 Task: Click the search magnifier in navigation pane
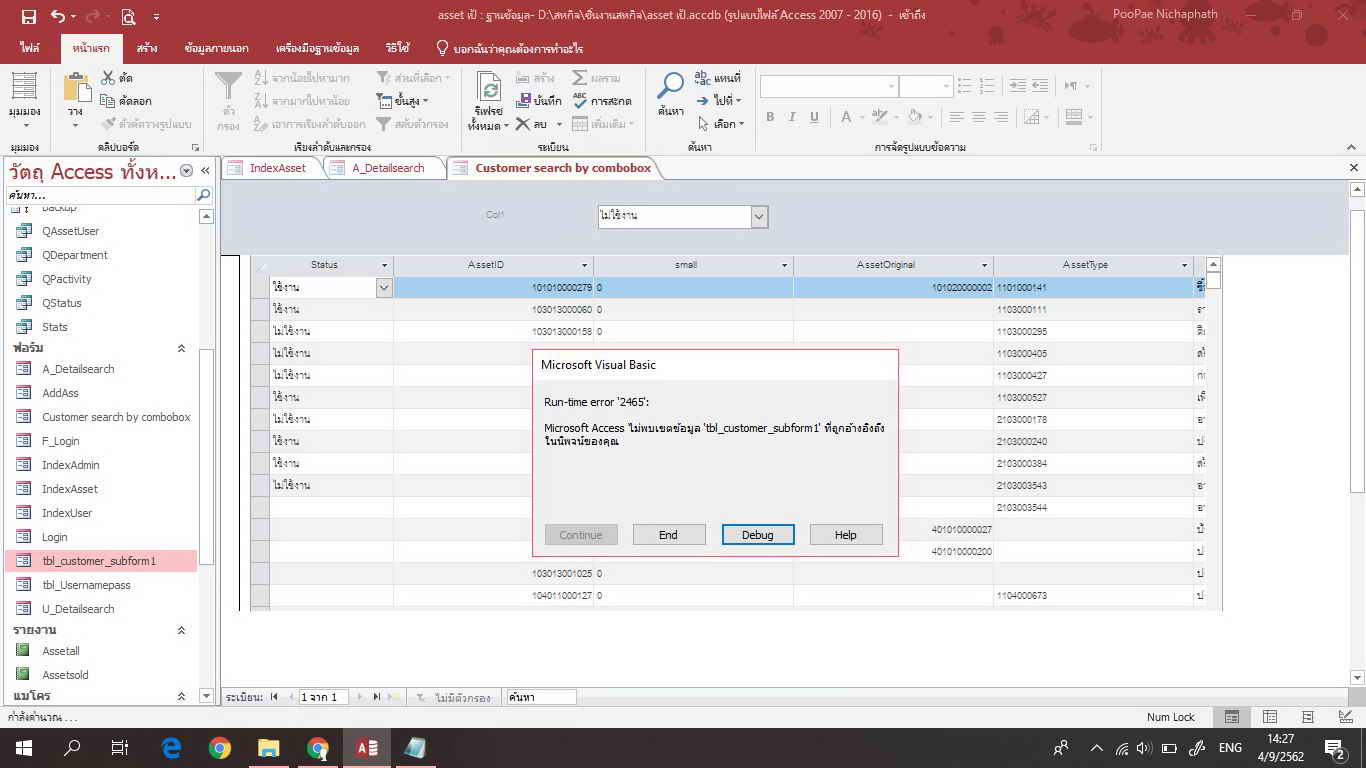coord(203,195)
